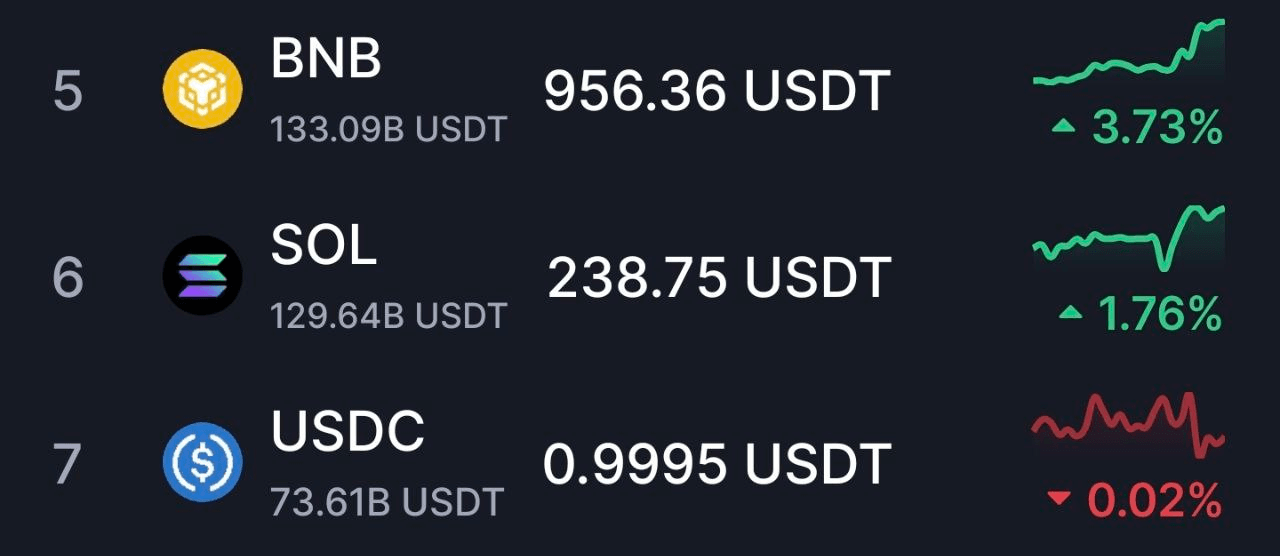This screenshot has width=1280, height=556.
Task: Select the USDC coin name
Action: pos(348,431)
